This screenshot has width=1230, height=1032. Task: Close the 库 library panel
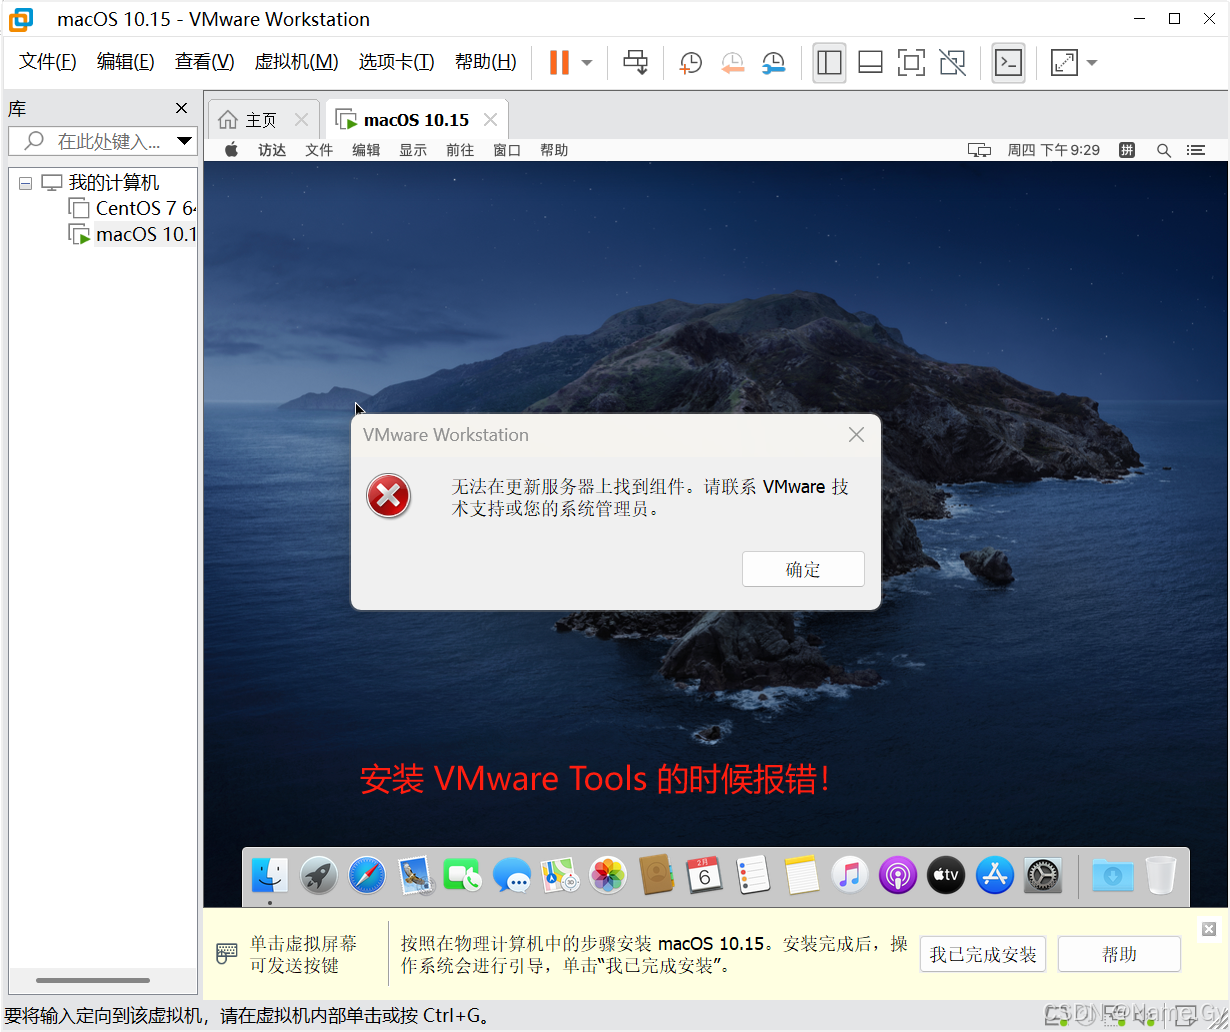tap(181, 108)
